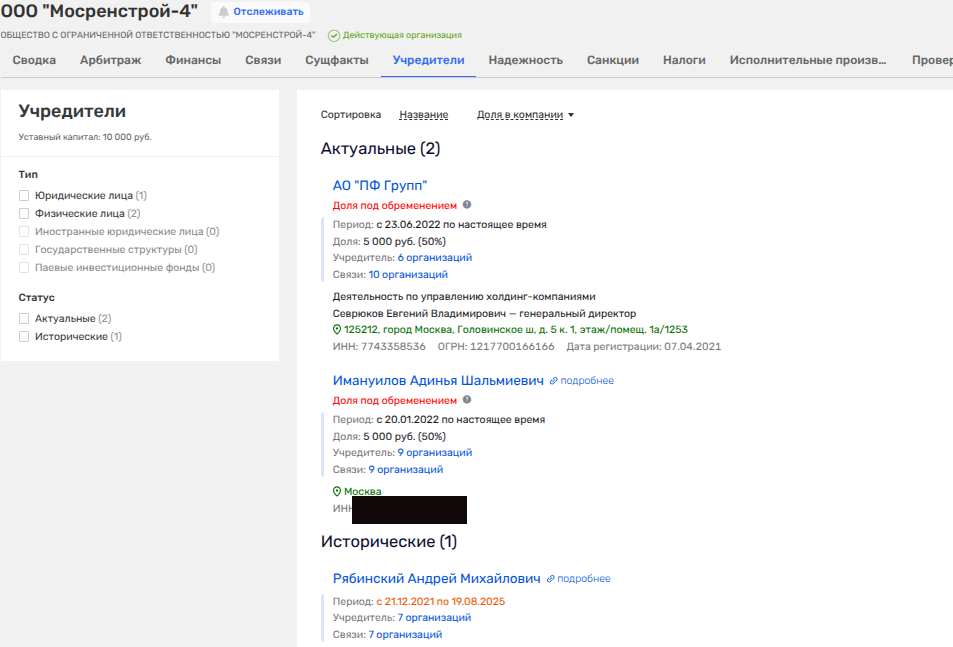Open Рябинский Андрей Михайлович profile
Screen dimensions: 953x647
(436, 578)
